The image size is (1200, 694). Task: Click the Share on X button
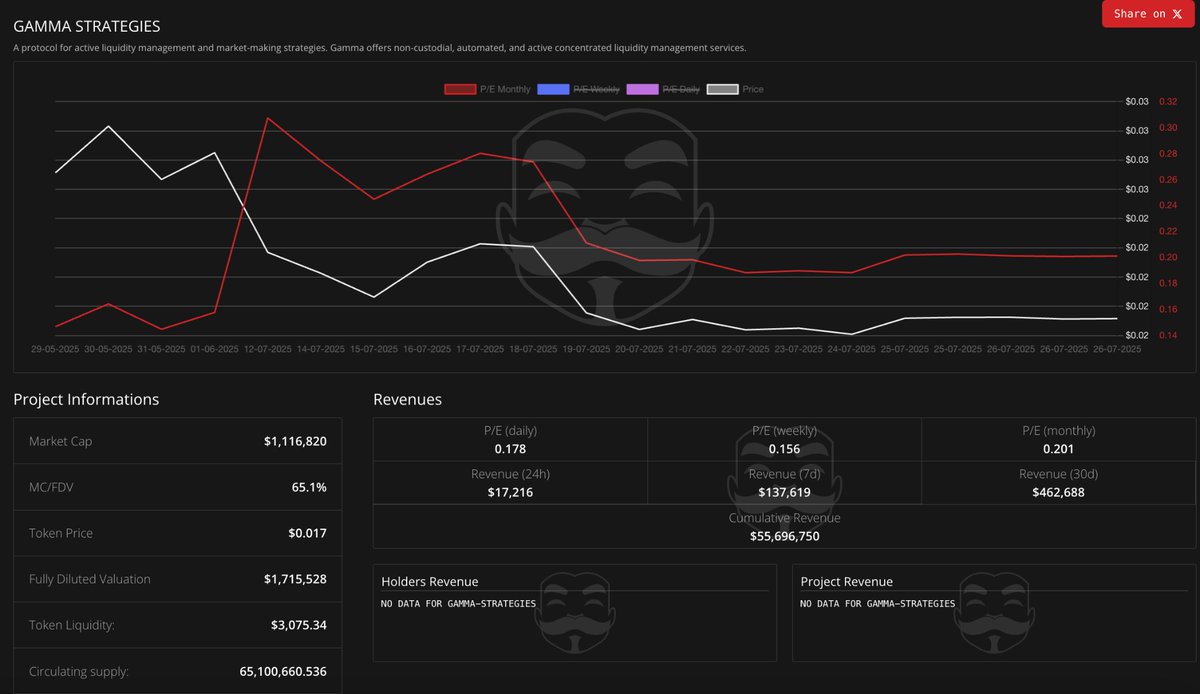1148,14
